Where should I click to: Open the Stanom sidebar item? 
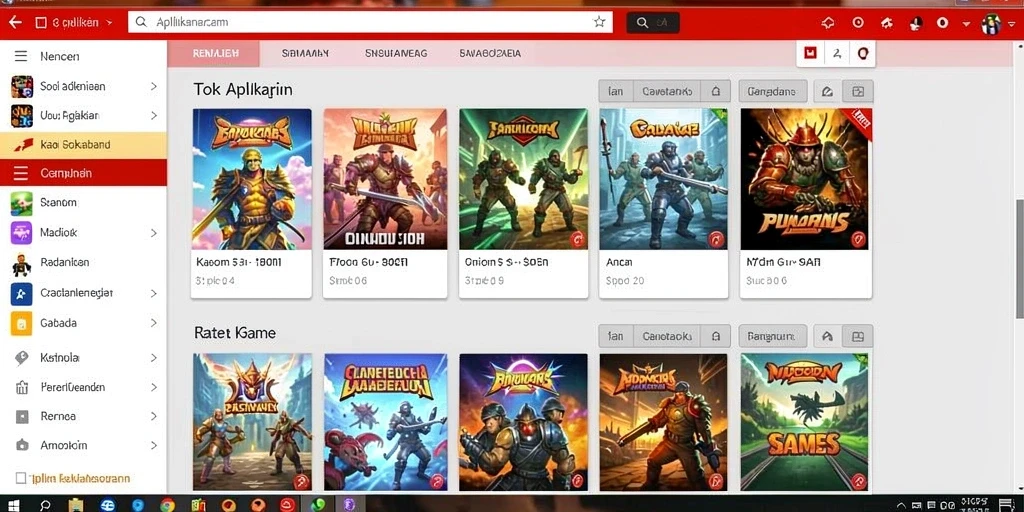click(84, 203)
